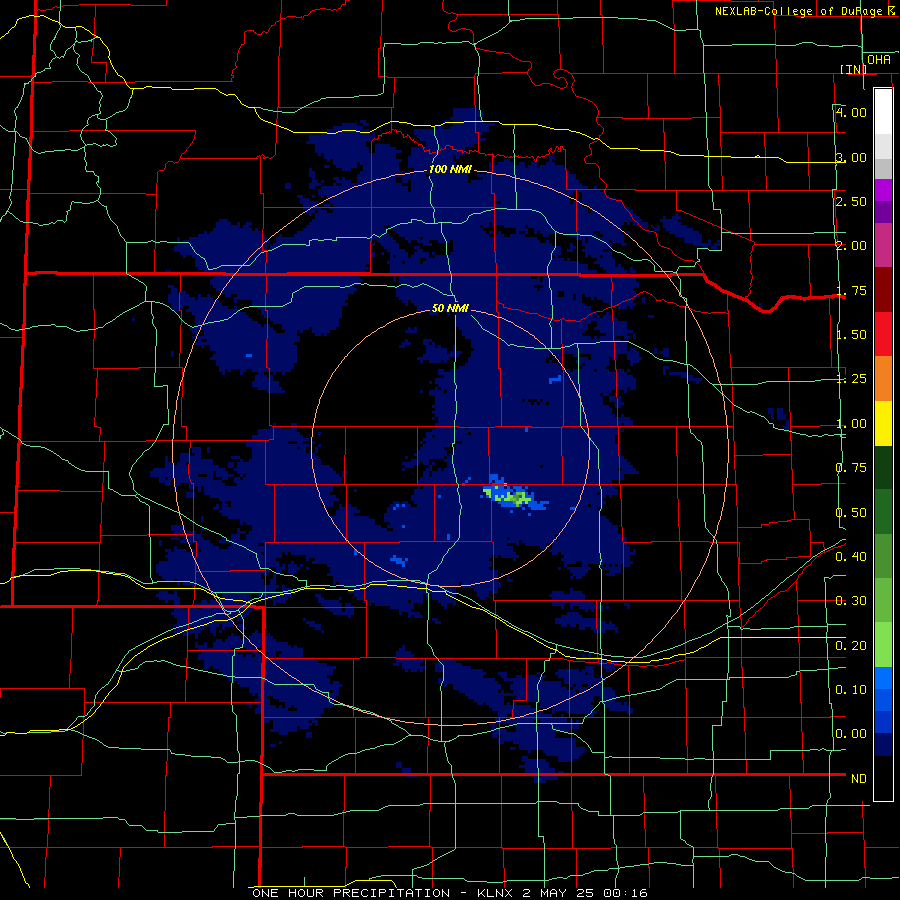Click the bright red legend swatch above 1.50
900x900 pixels.
tap(883, 334)
